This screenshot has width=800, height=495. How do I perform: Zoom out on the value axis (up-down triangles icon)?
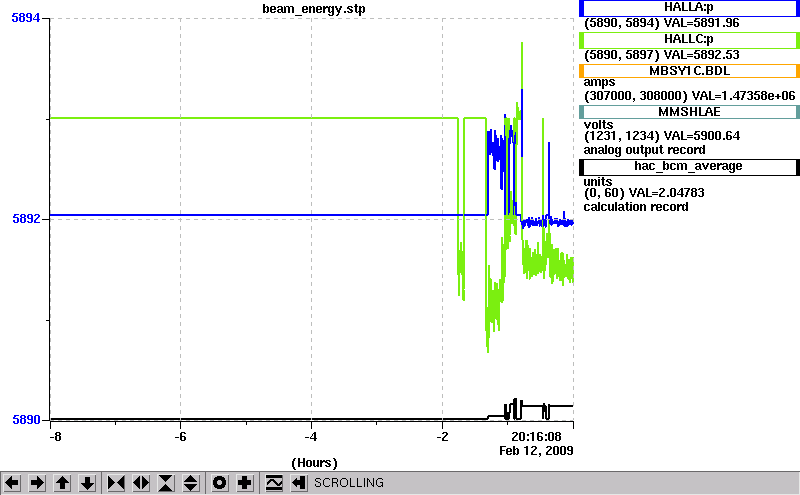click(191, 483)
